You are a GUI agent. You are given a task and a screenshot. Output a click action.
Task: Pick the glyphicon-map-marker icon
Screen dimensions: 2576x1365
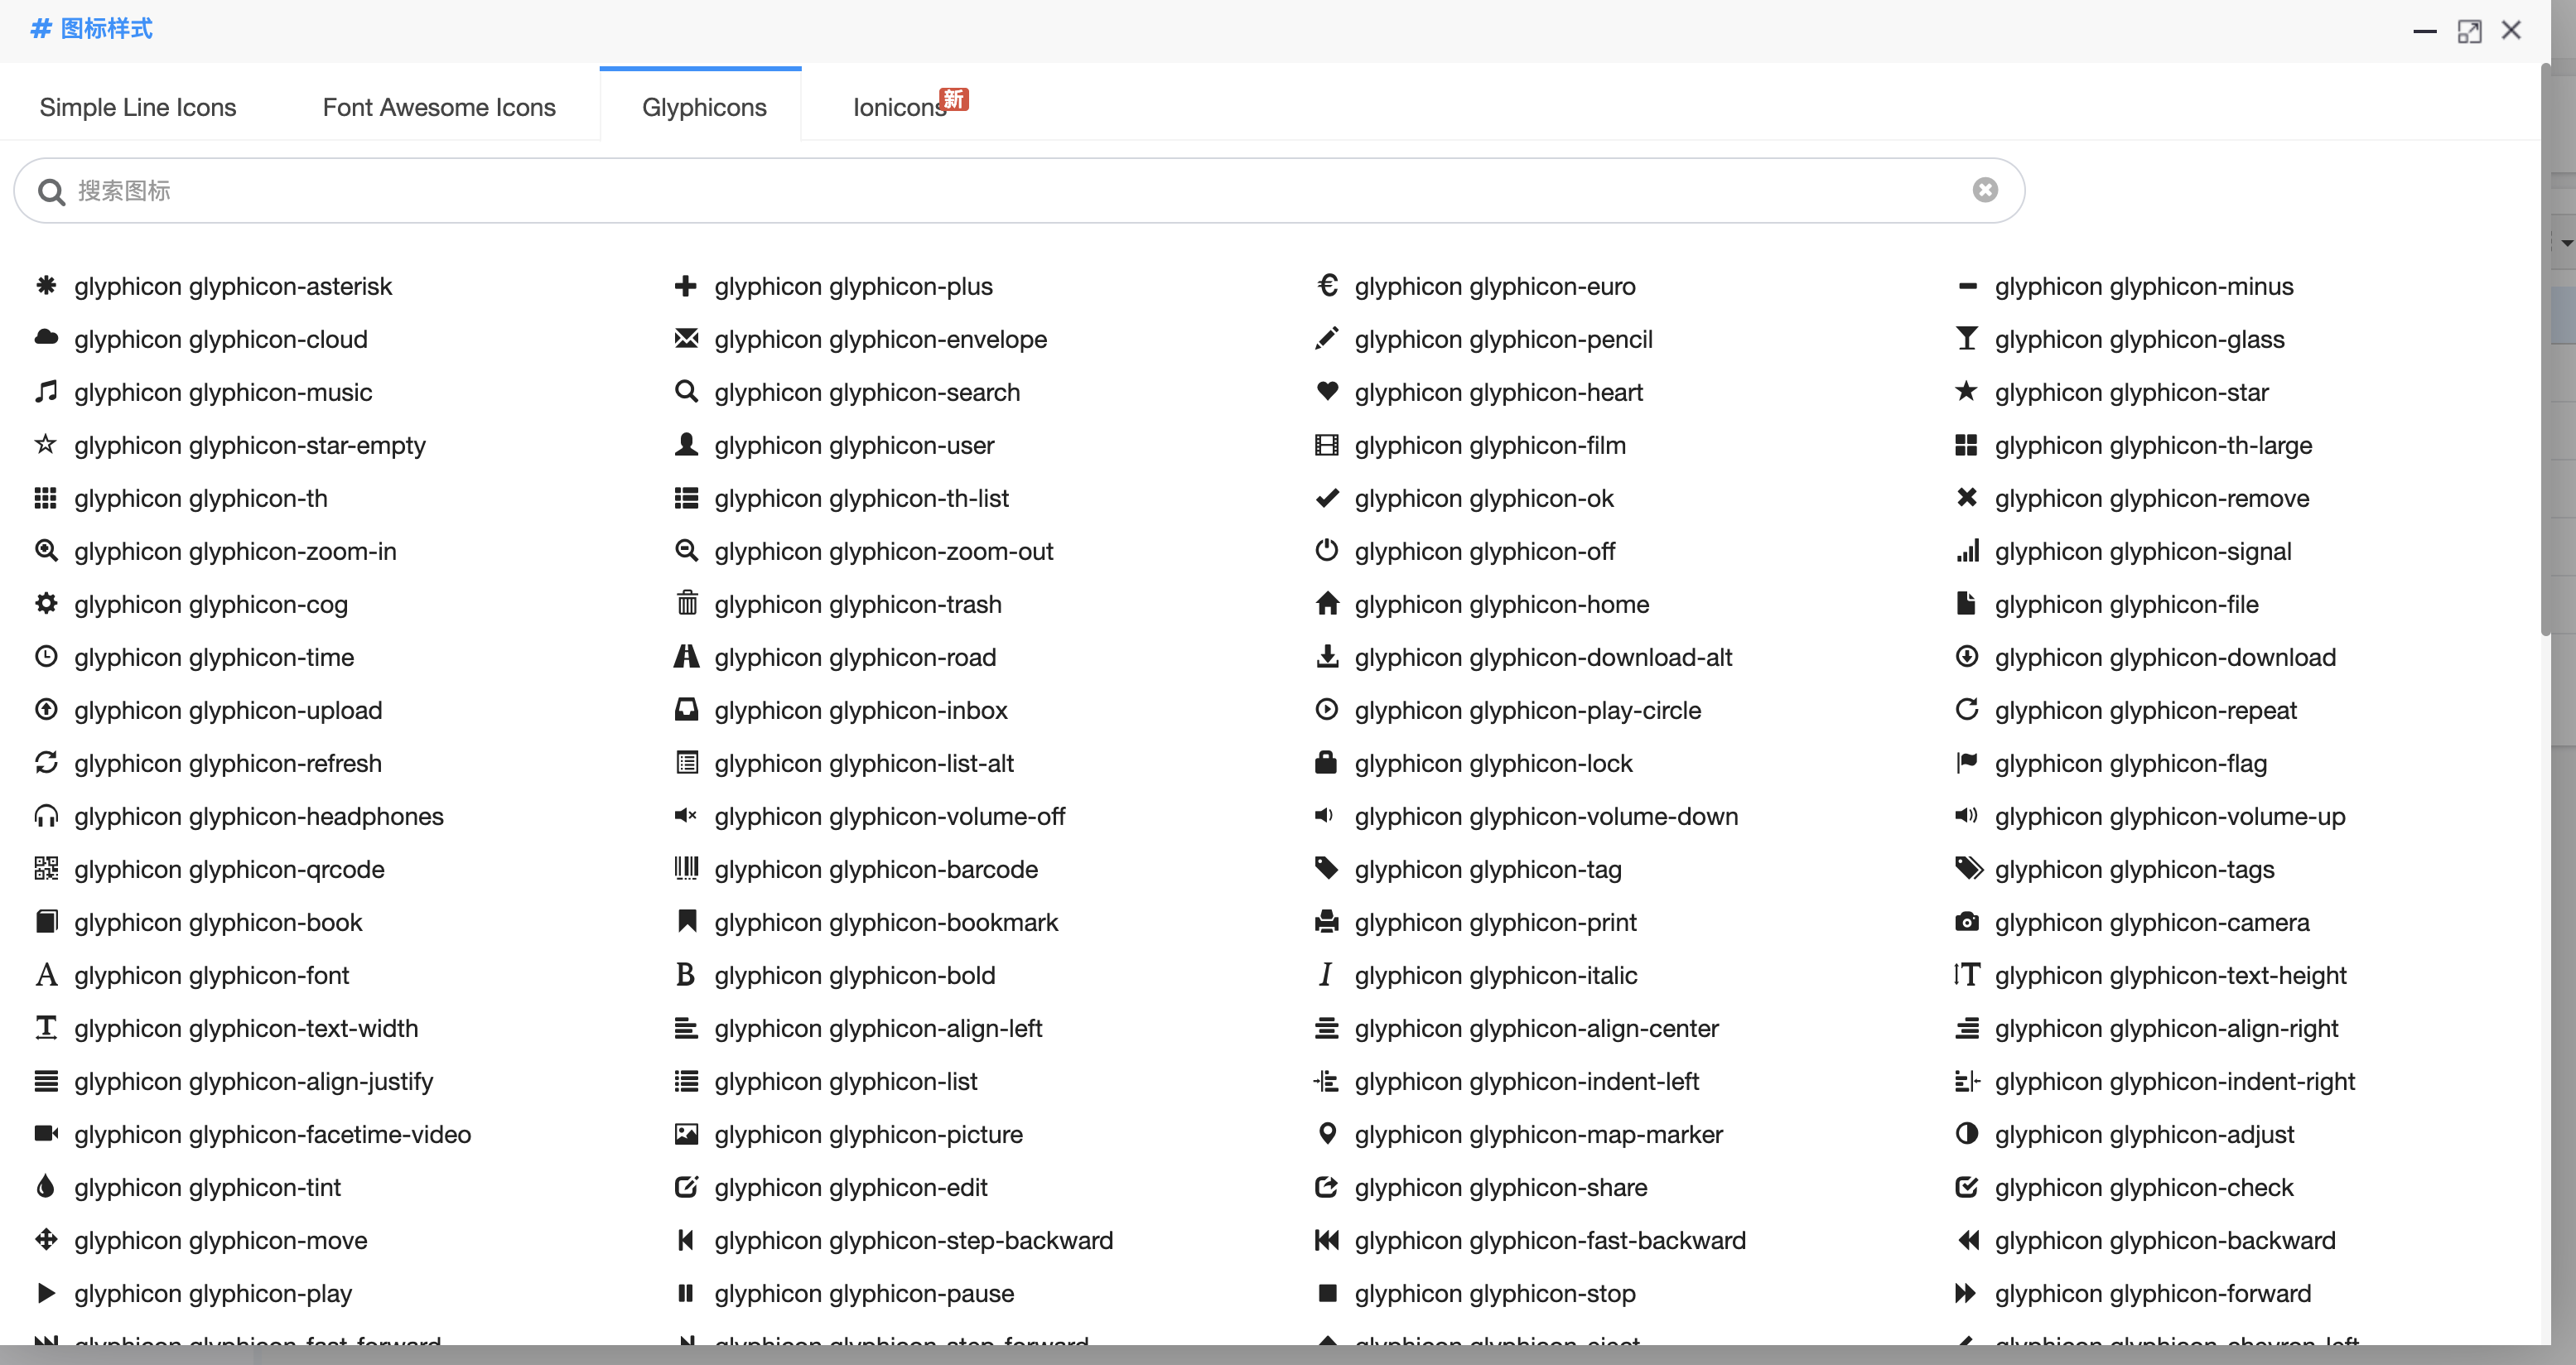tap(1326, 1134)
